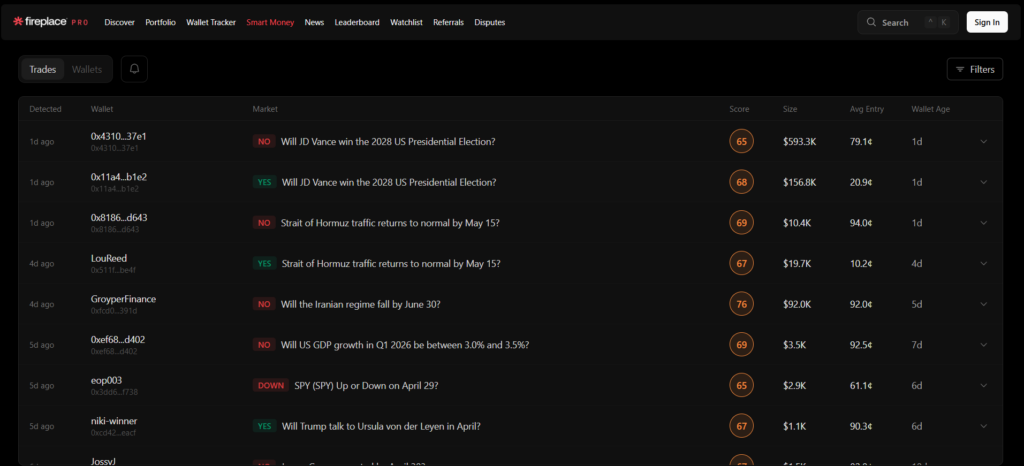Screen dimensions: 1024x466
Task: Go to Portfolio
Action: pyautogui.click(x=161, y=22)
